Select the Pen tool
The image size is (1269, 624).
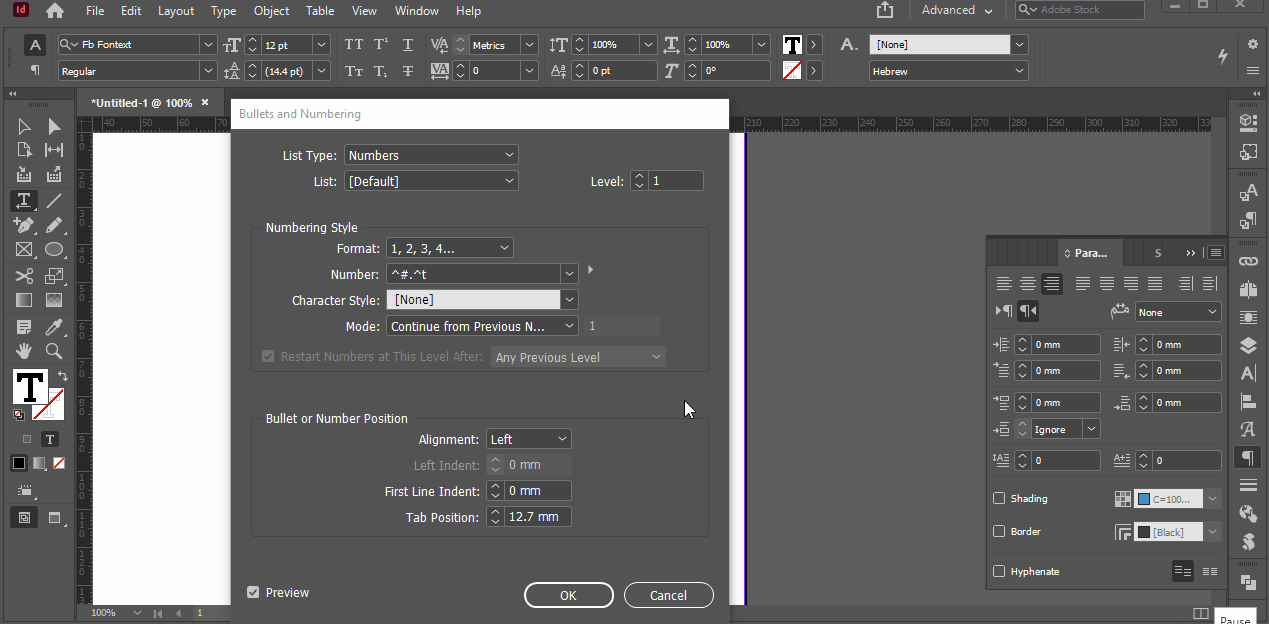(24, 225)
